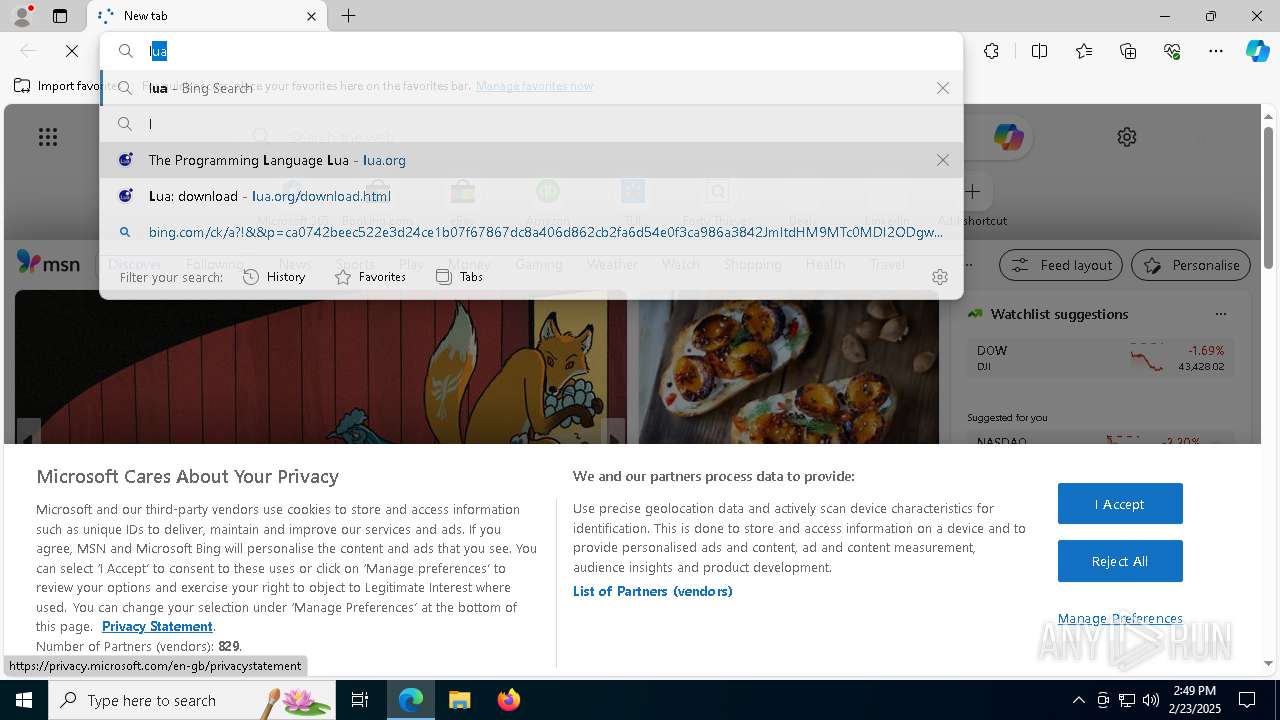Open File Explorer from taskbar
The width and height of the screenshot is (1280, 720).
pyautogui.click(x=459, y=700)
